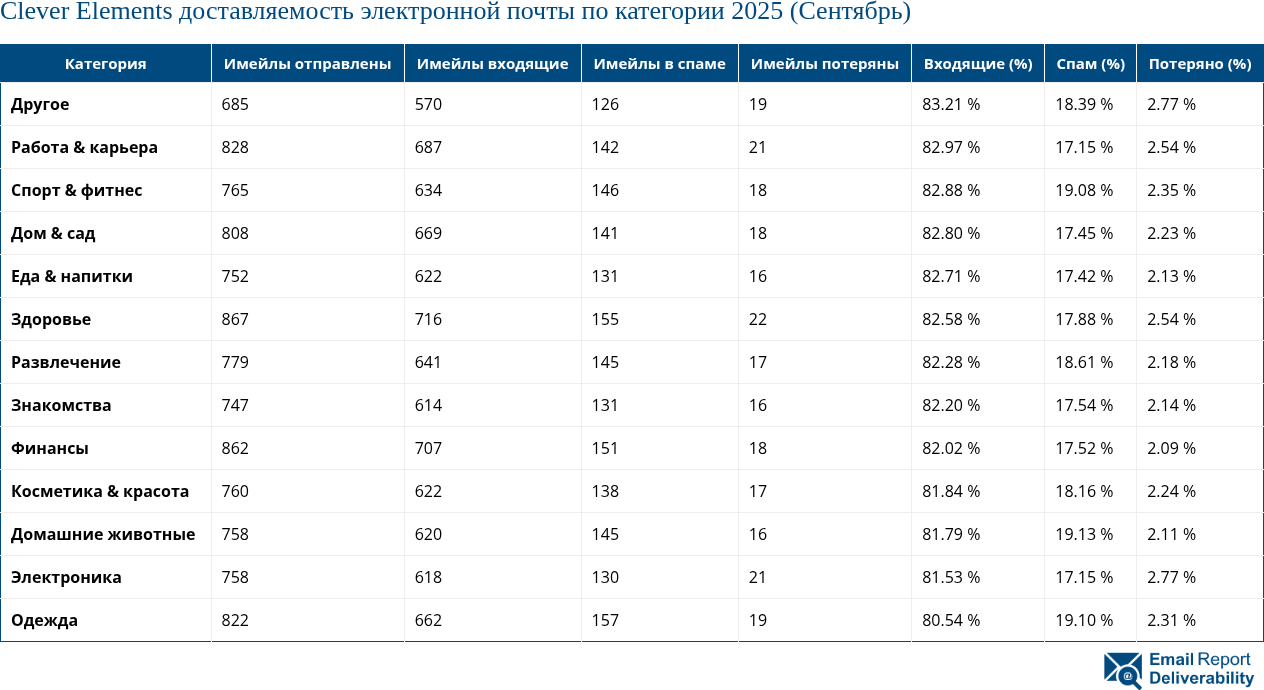The width and height of the screenshot is (1264, 690).
Task: Select the Одежда category row
Action: 44,620
